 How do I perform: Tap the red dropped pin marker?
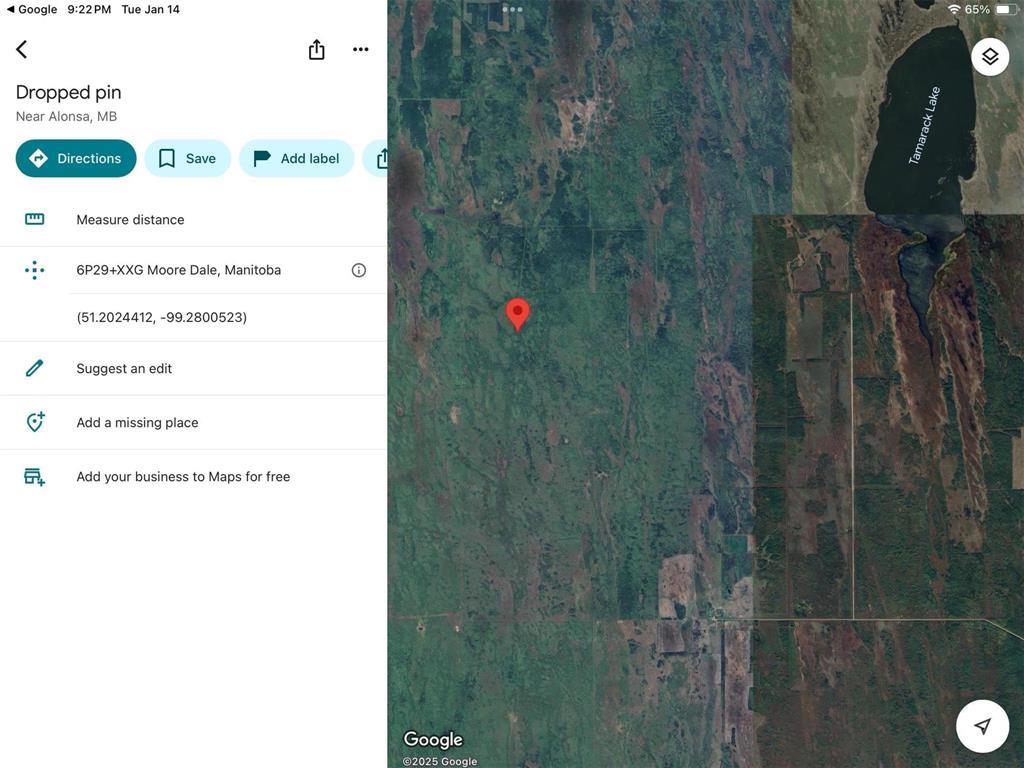tap(517, 313)
